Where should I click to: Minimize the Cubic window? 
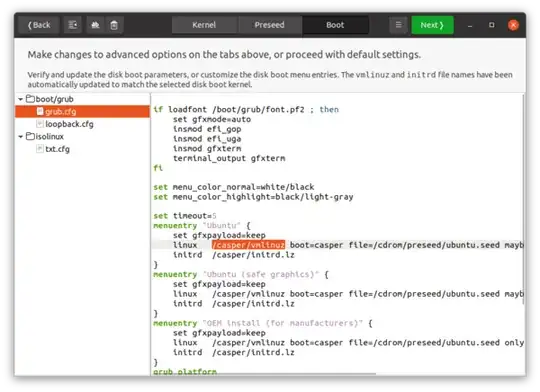[x=470, y=25]
